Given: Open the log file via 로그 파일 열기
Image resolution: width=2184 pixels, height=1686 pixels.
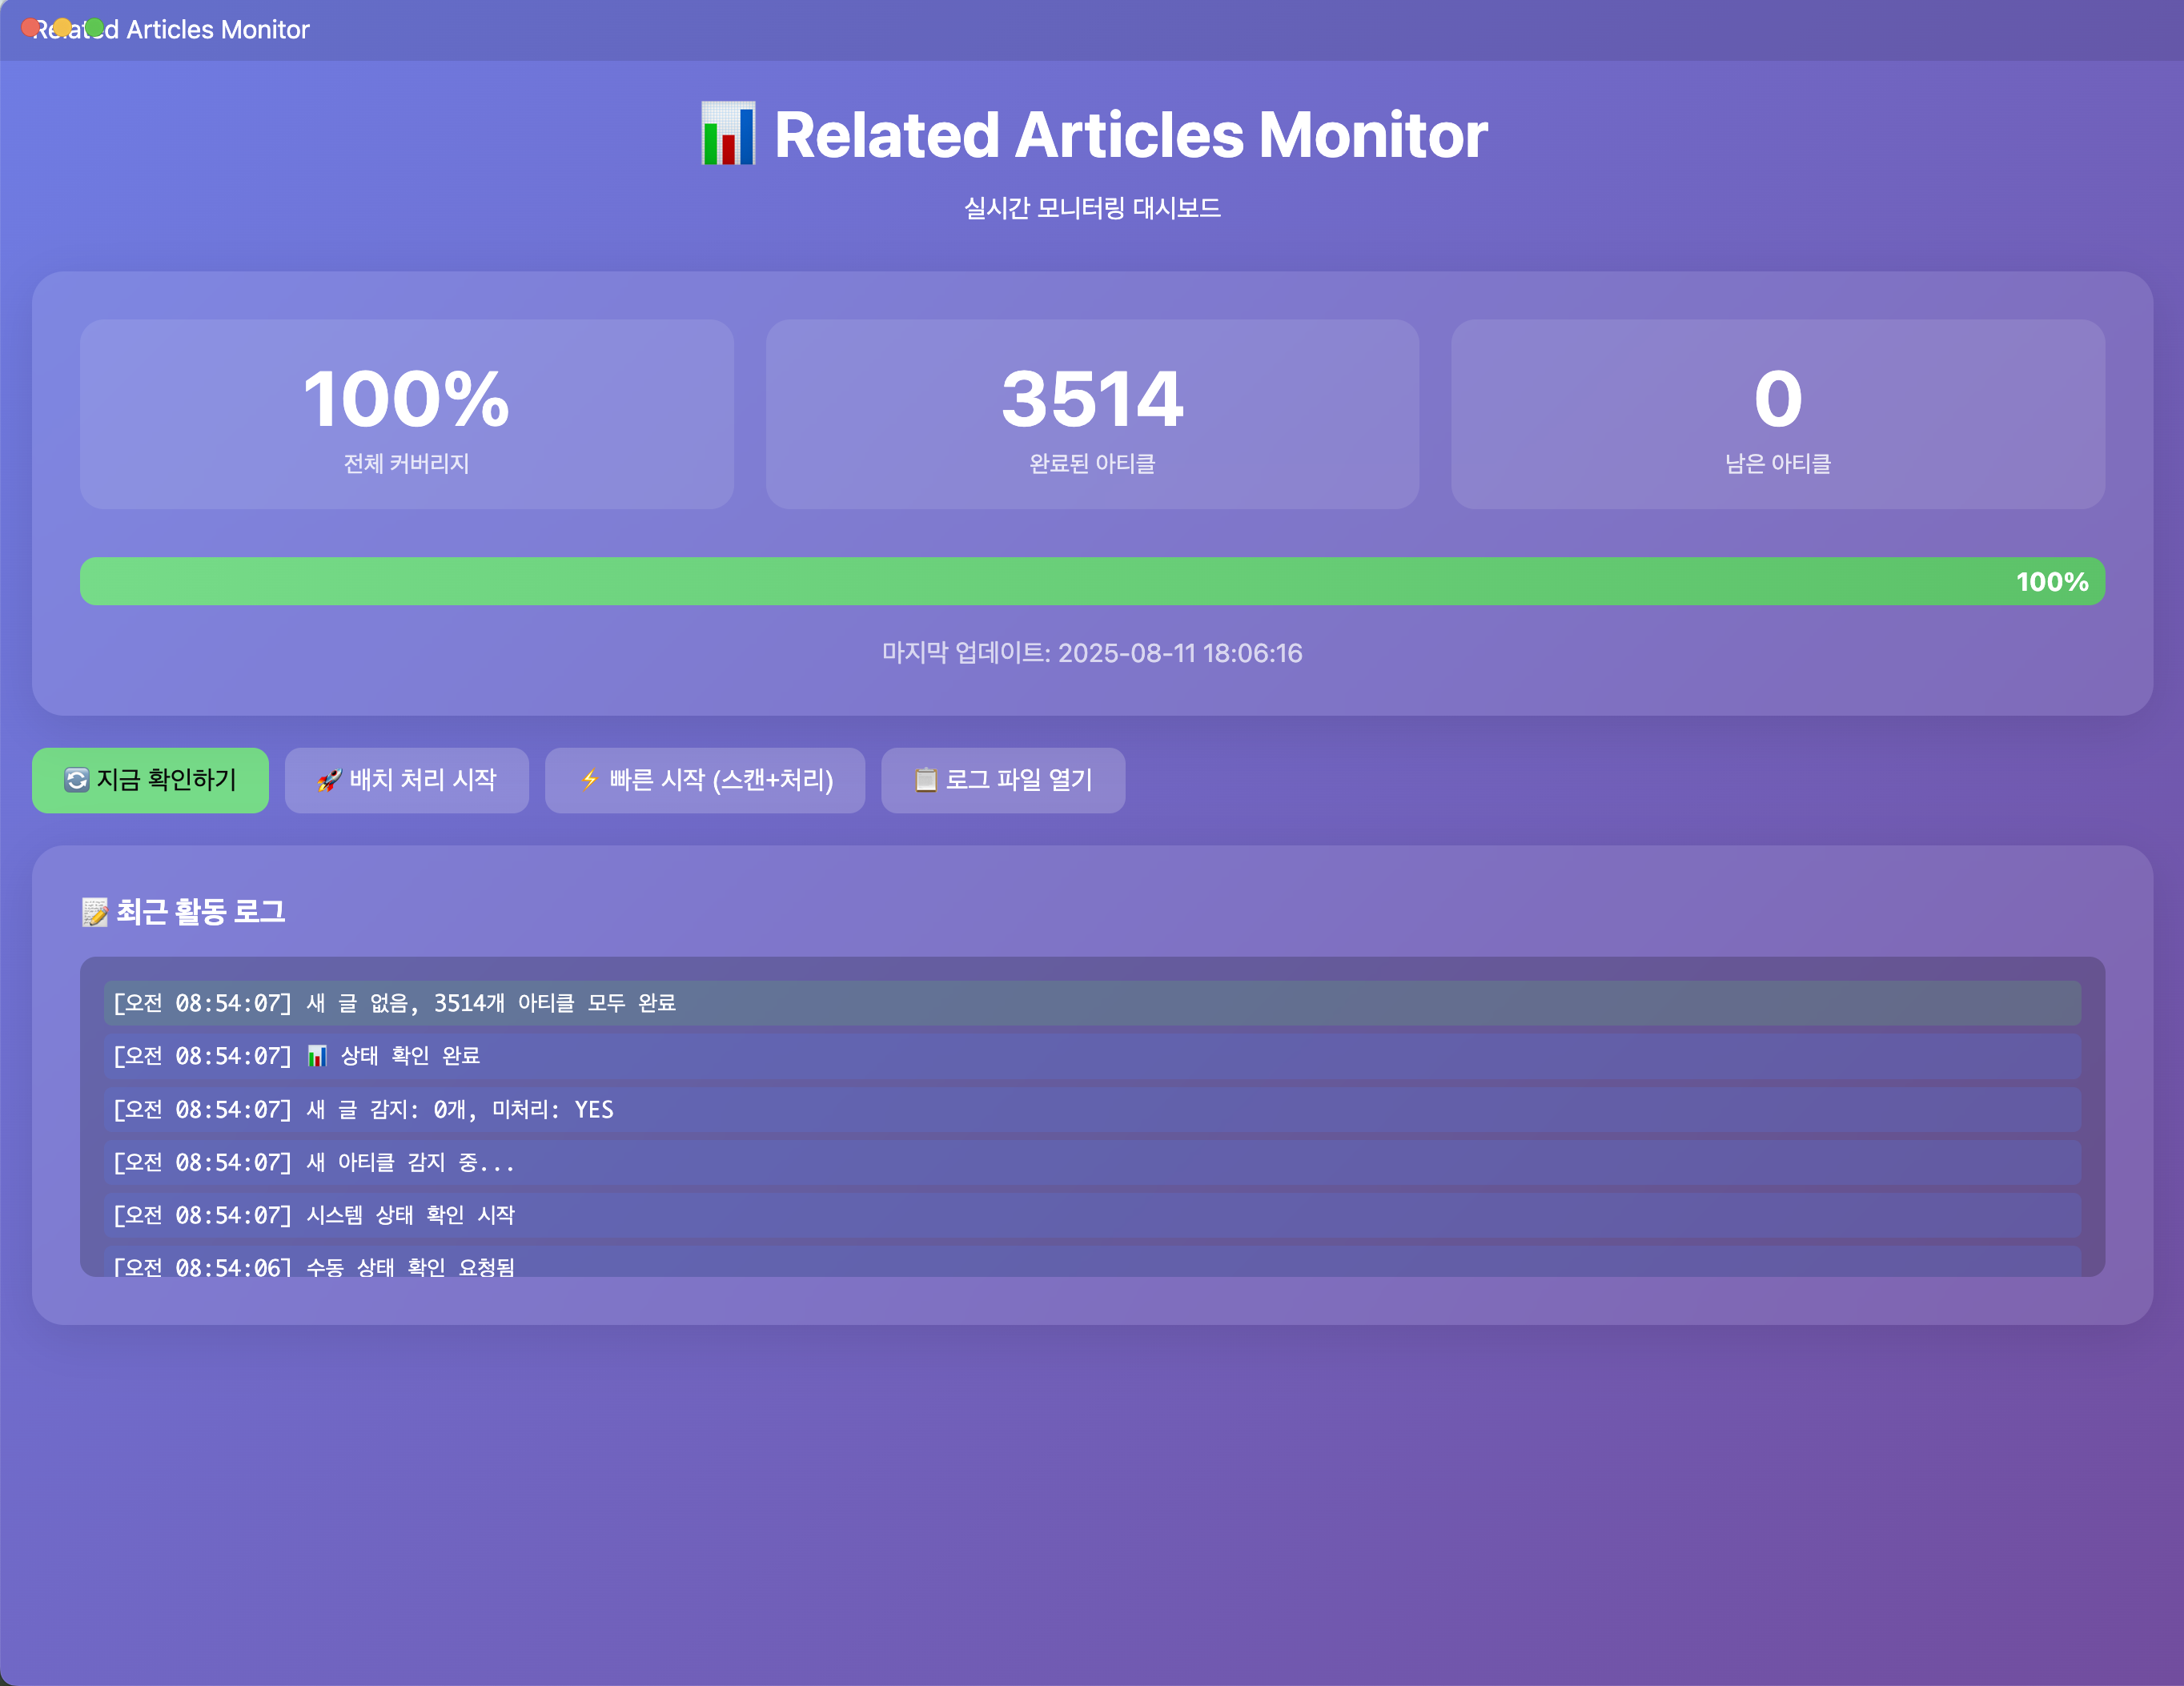Looking at the screenshot, I should coord(1003,780).
